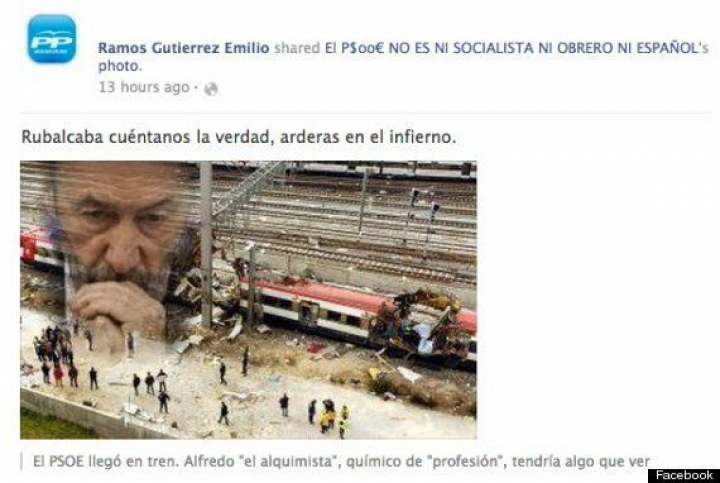Click the caption starting 'El PSOE llegó en tren'
Screen dimensions: 720x483
click(341, 461)
